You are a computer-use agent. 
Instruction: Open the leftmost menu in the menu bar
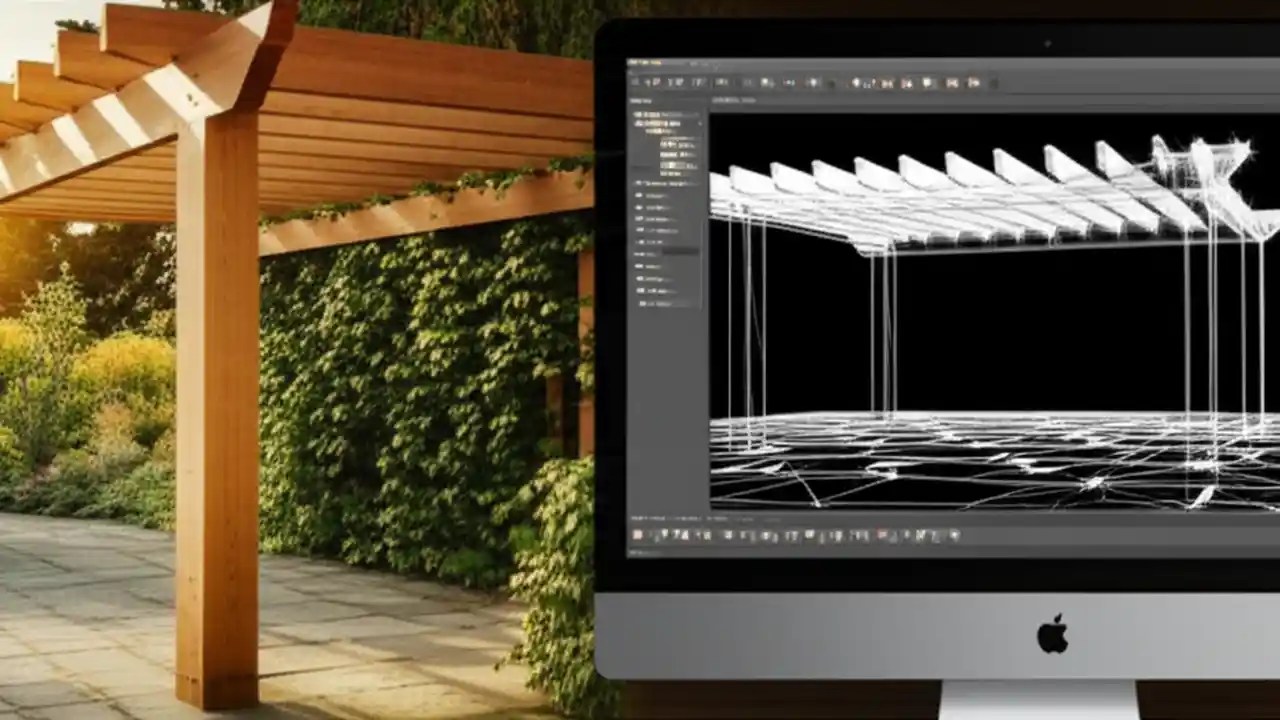point(634,63)
